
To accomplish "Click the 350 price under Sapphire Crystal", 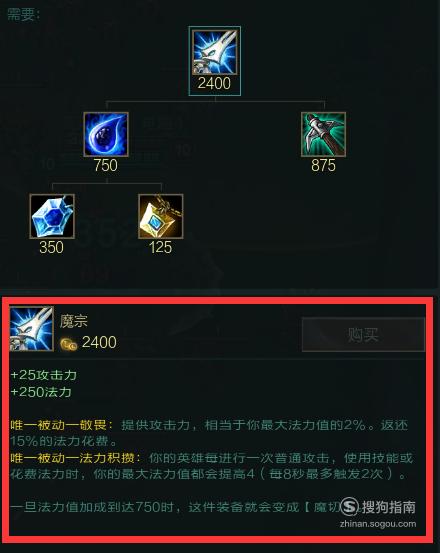I will [51, 248].
